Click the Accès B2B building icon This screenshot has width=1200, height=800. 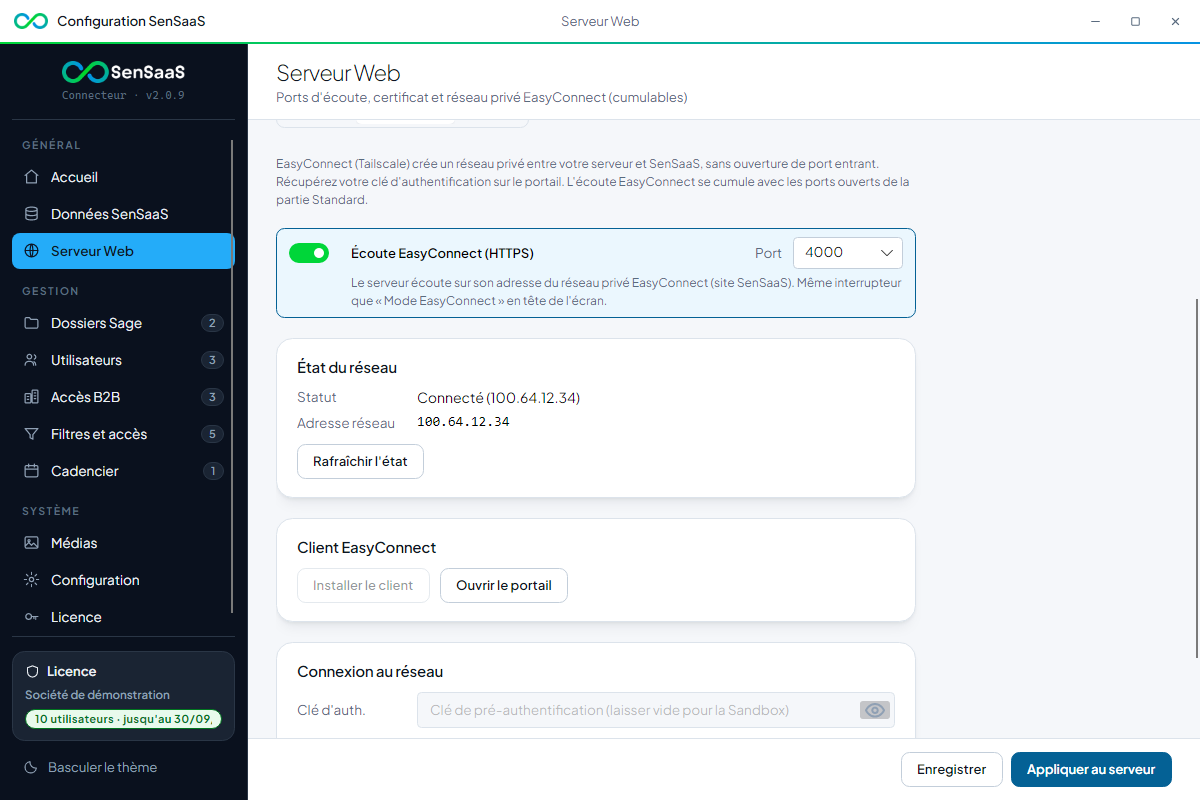coord(31,397)
